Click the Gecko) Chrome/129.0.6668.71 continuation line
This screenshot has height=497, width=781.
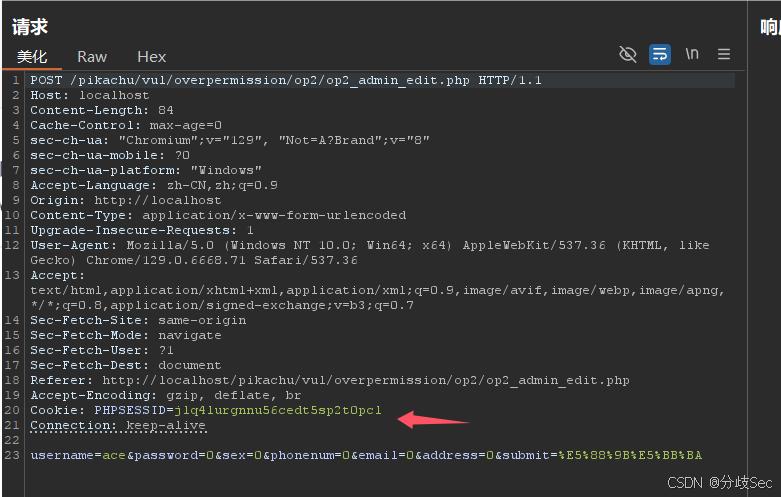[x=194, y=260]
